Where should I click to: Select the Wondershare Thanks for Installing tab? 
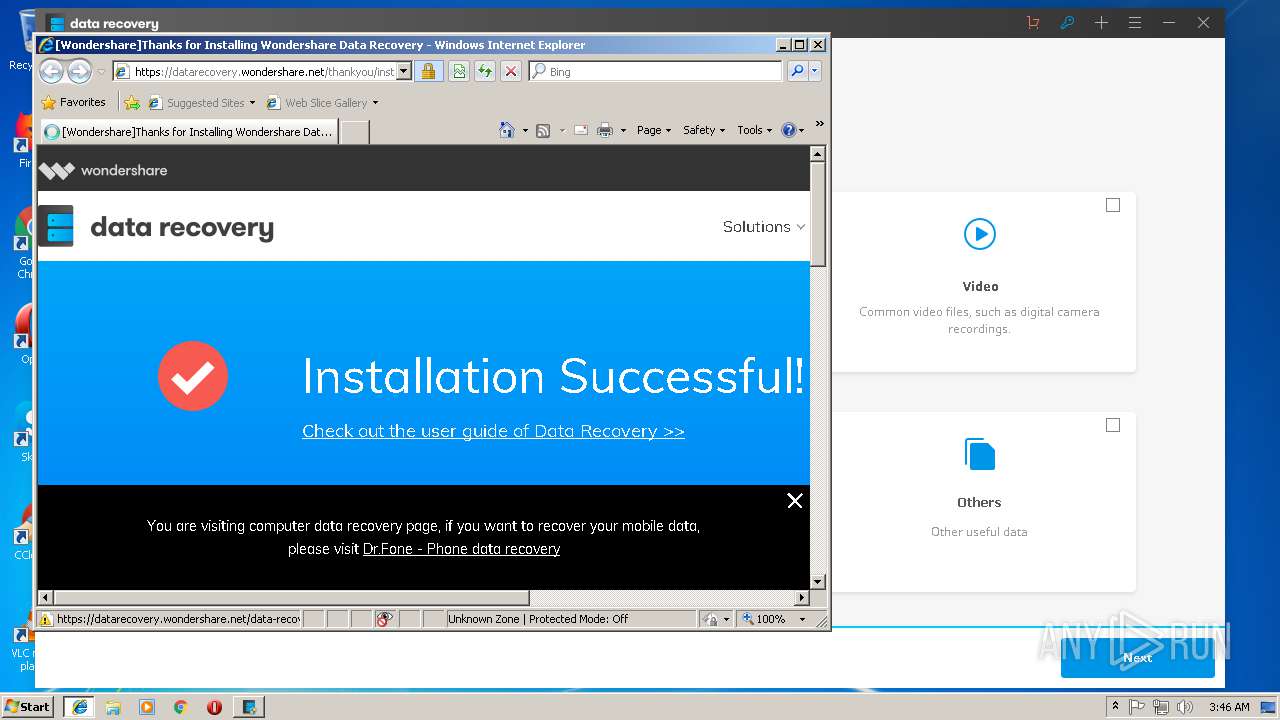tap(189, 132)
